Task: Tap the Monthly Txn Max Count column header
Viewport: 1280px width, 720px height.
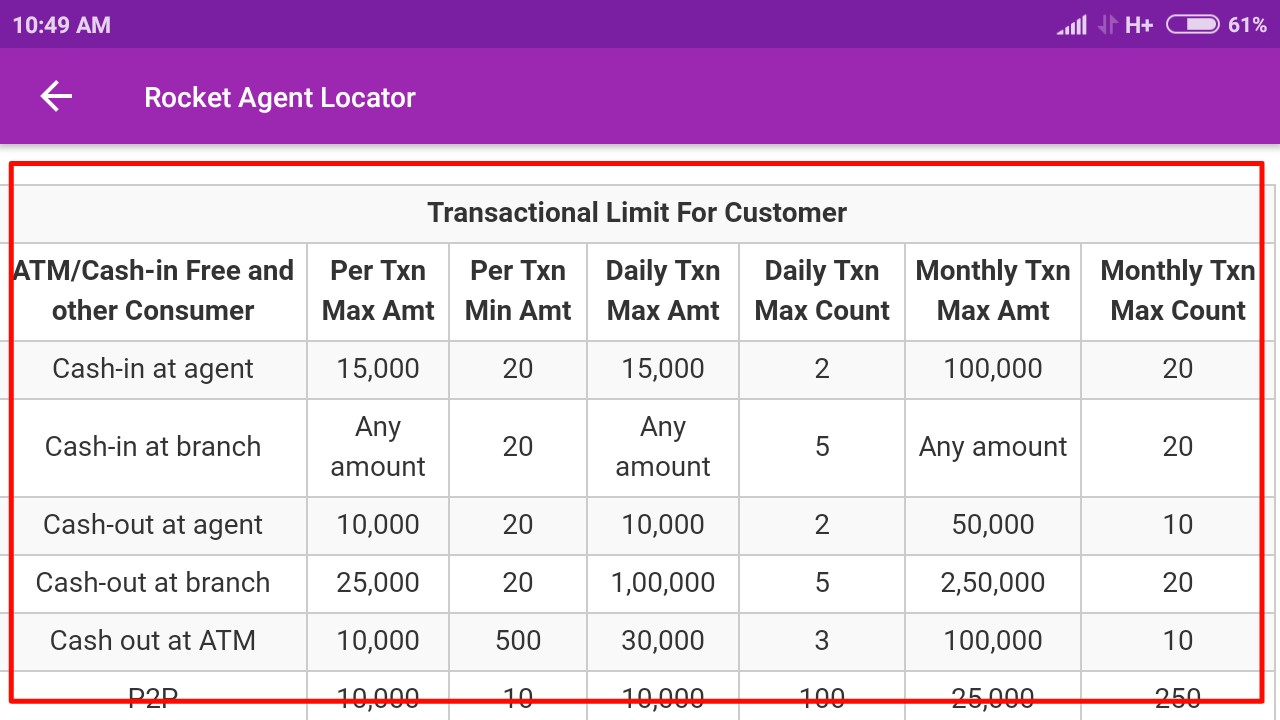Action: [x=1178, y=290]
